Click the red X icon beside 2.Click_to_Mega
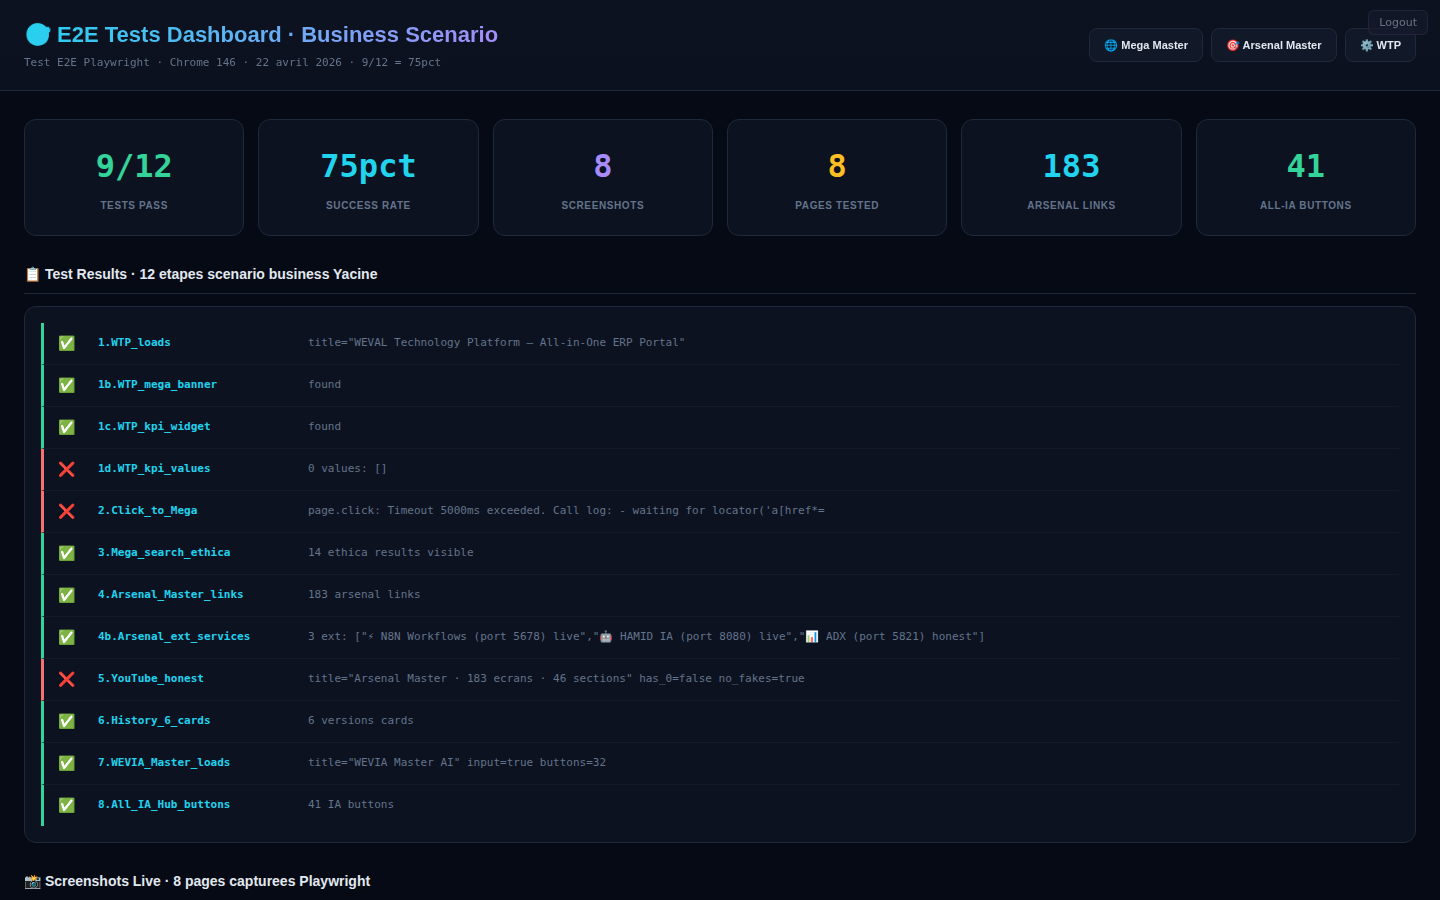This screenshot has width=1440, height=900. 67,511
